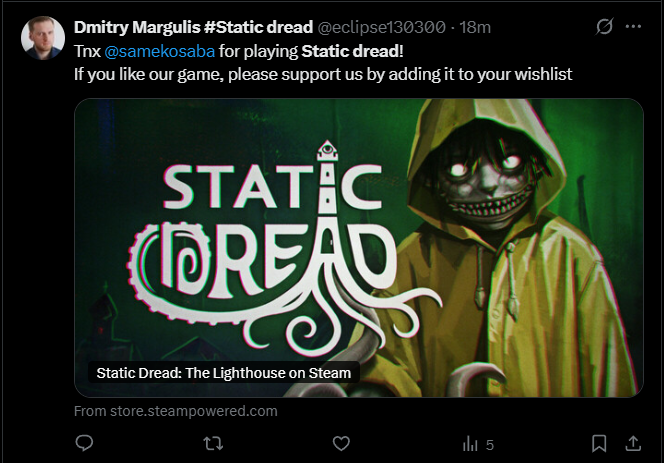
Task: Click the Dmitry Margulis #Static dread display name
Action: coord(194,27)
